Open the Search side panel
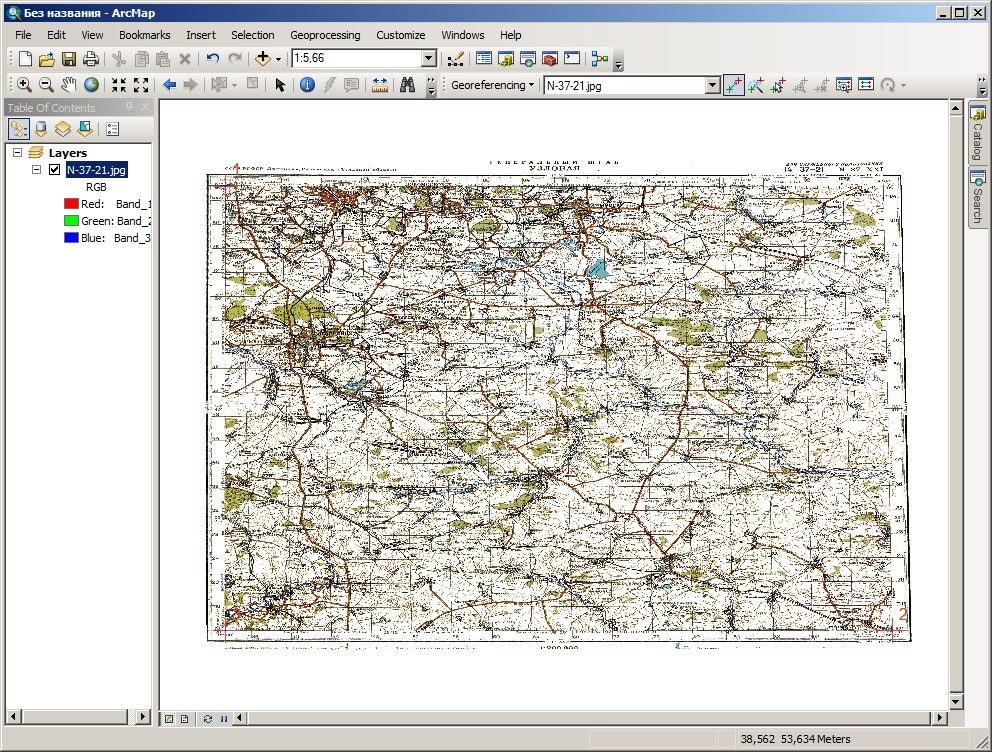The image size is (992, 752). point(977,197)
